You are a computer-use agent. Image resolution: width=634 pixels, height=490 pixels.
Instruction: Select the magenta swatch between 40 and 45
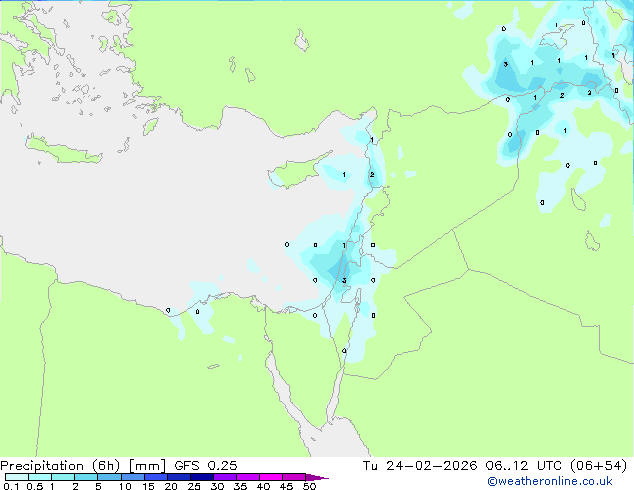tap(271, 477)
